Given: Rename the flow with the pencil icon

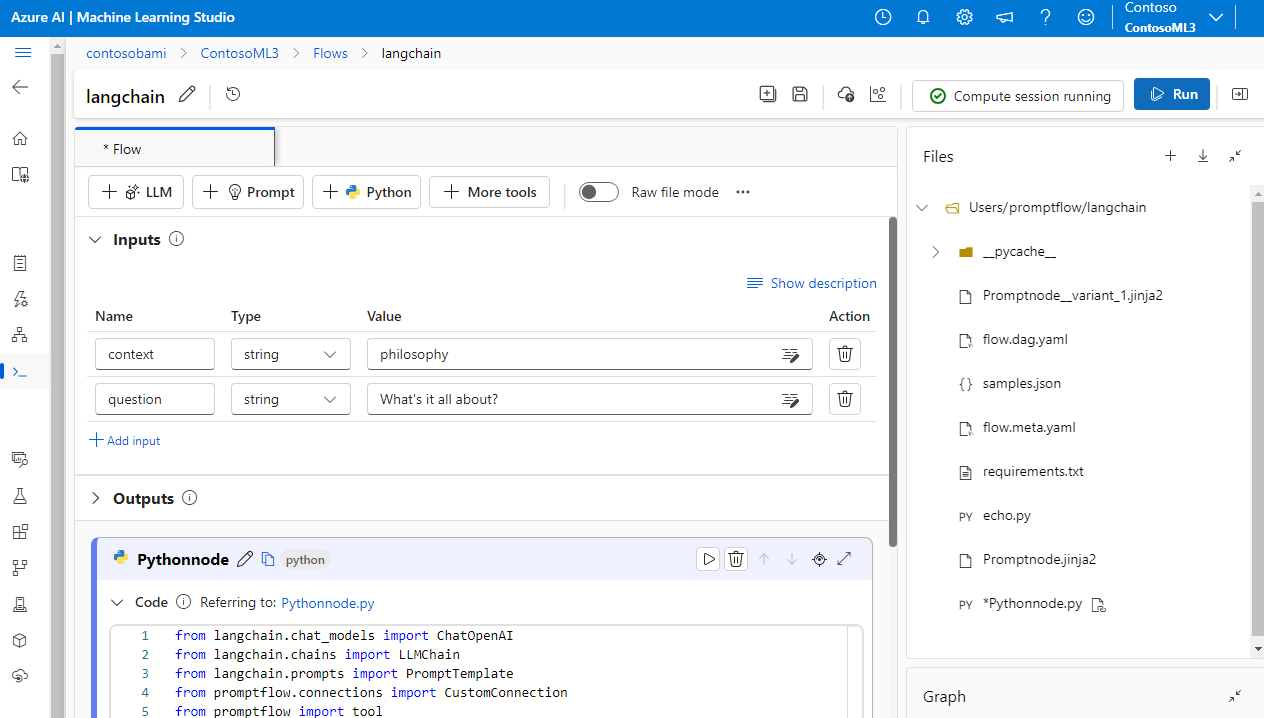Looking at the screenshot, I should (186, 94).
